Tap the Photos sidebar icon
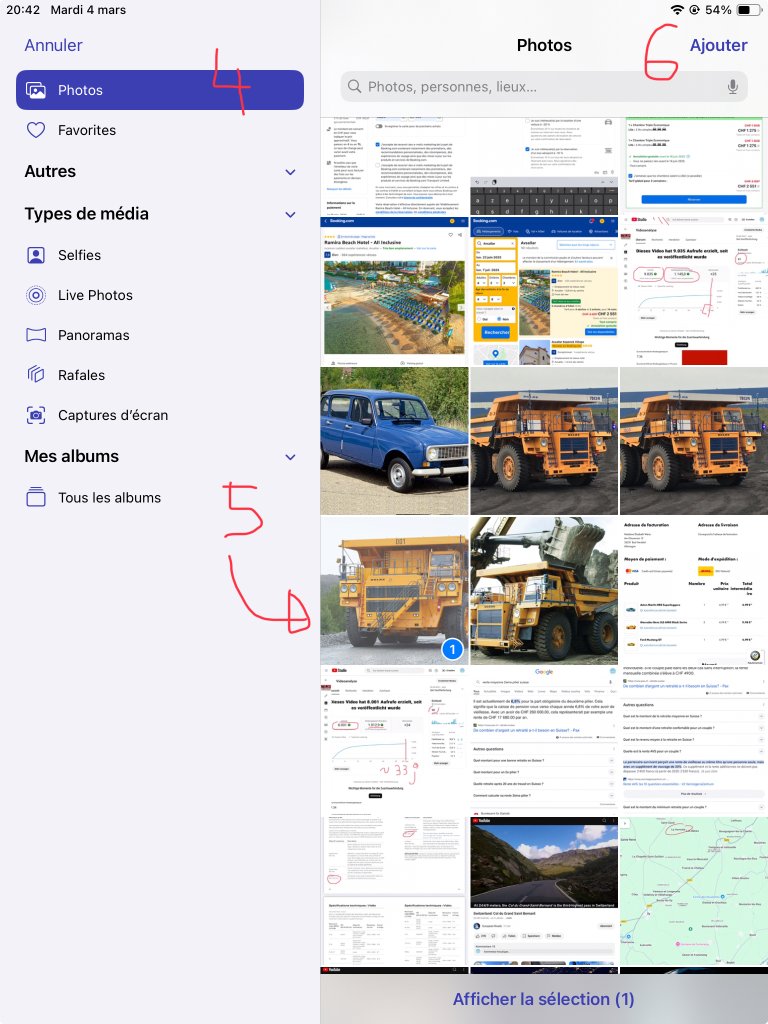The height and width of the screenshot is (1024, 768). [x=36, y=90]
